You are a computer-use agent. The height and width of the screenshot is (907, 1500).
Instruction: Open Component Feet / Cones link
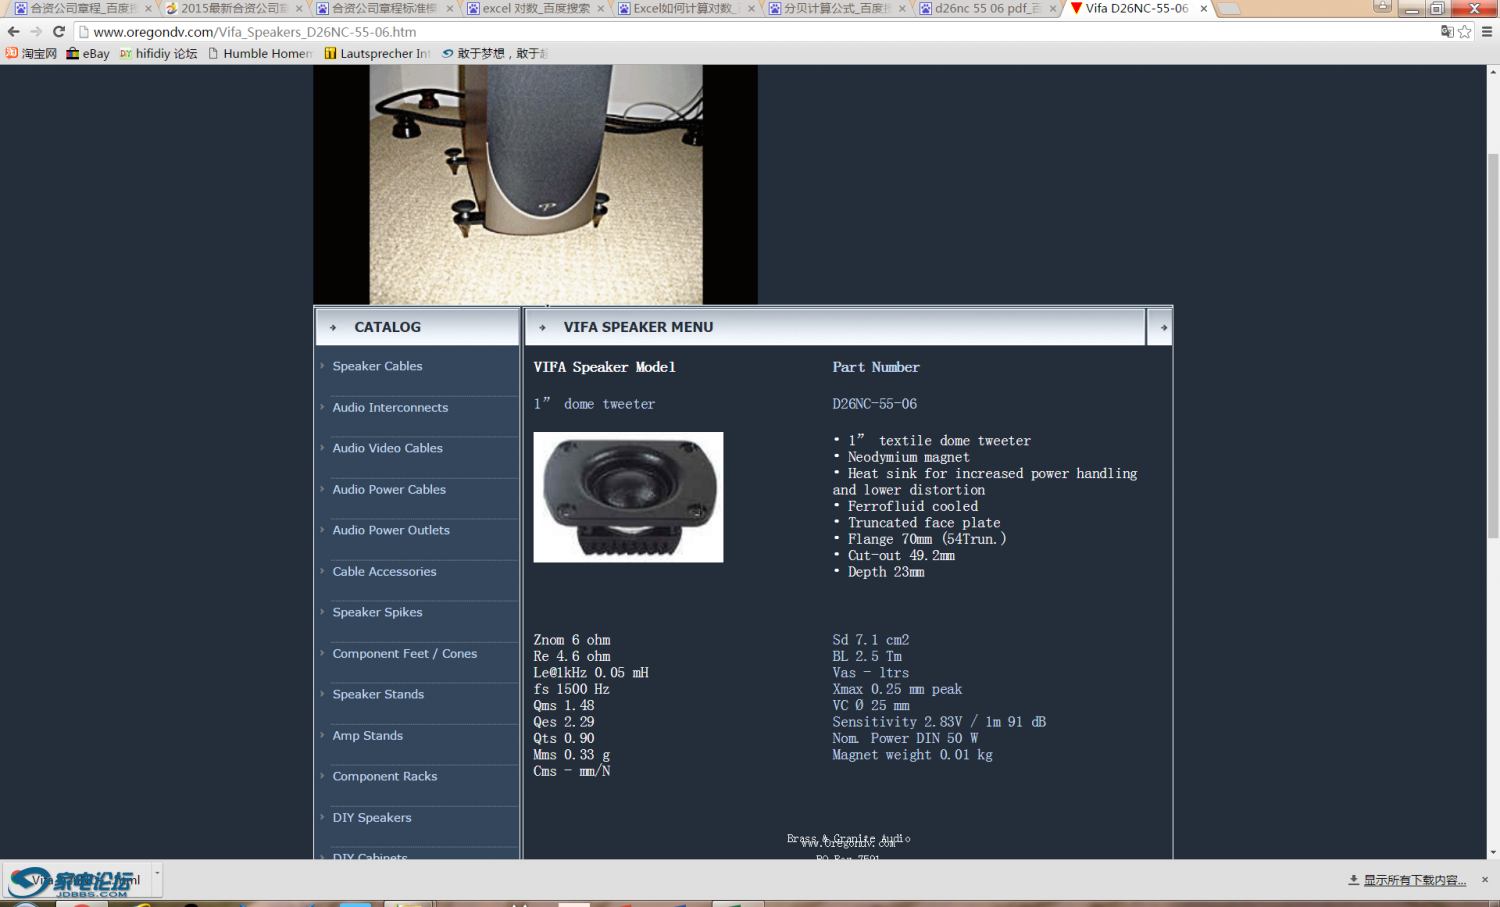pos(405,653)
